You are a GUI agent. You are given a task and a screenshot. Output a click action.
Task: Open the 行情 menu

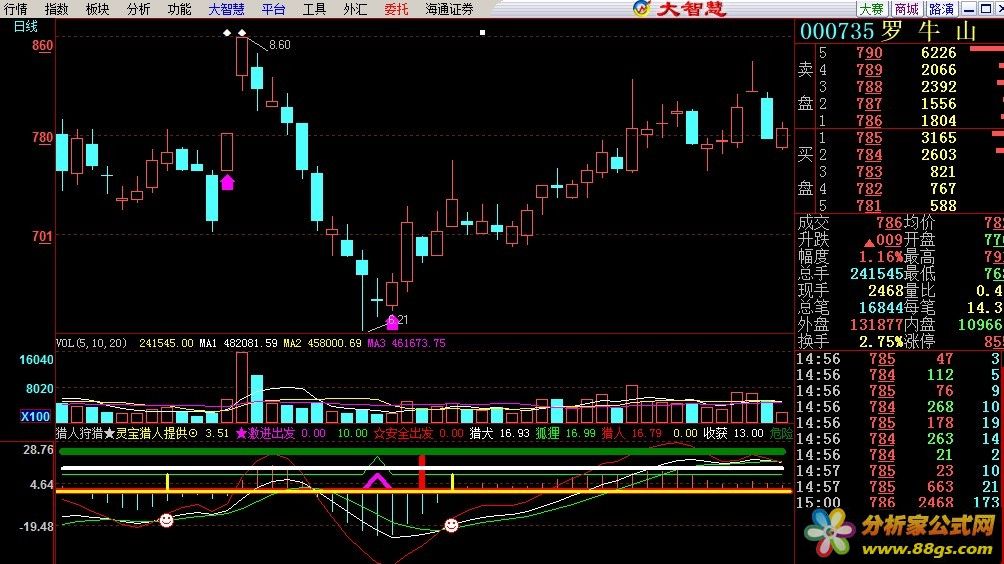(15, 9)
